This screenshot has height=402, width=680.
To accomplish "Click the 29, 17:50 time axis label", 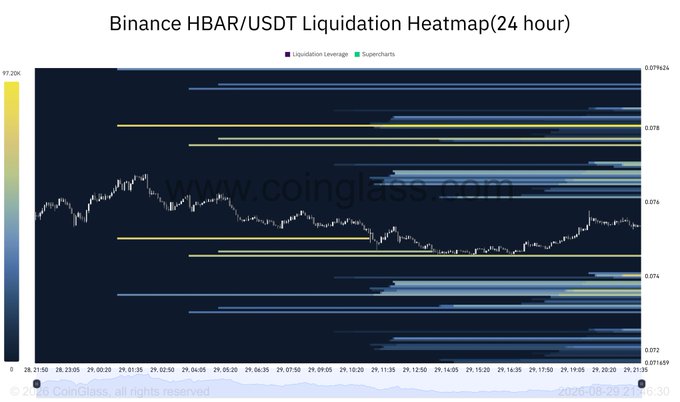I will pos(541,370).
